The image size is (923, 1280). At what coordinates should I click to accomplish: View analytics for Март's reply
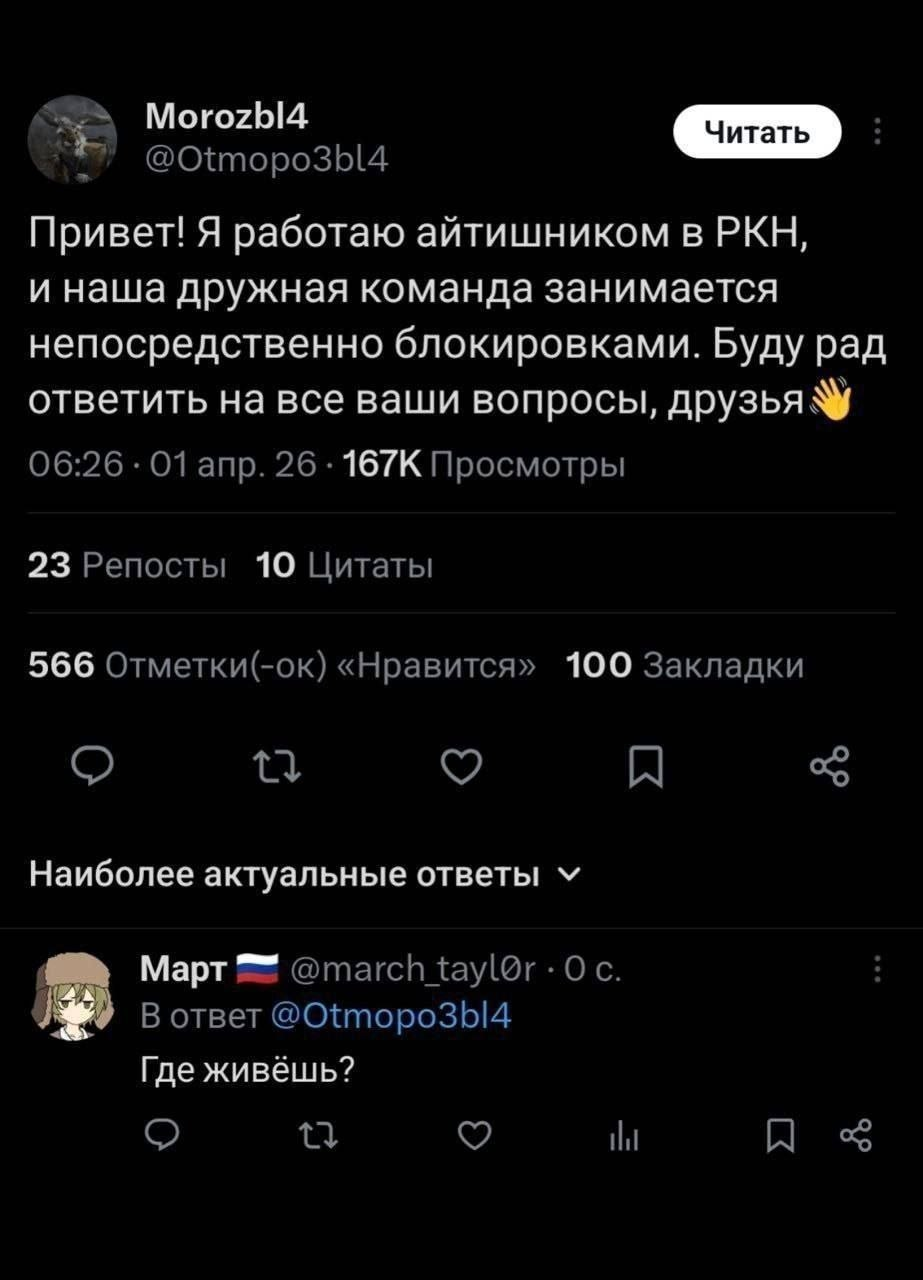[x=625, y=1135]
